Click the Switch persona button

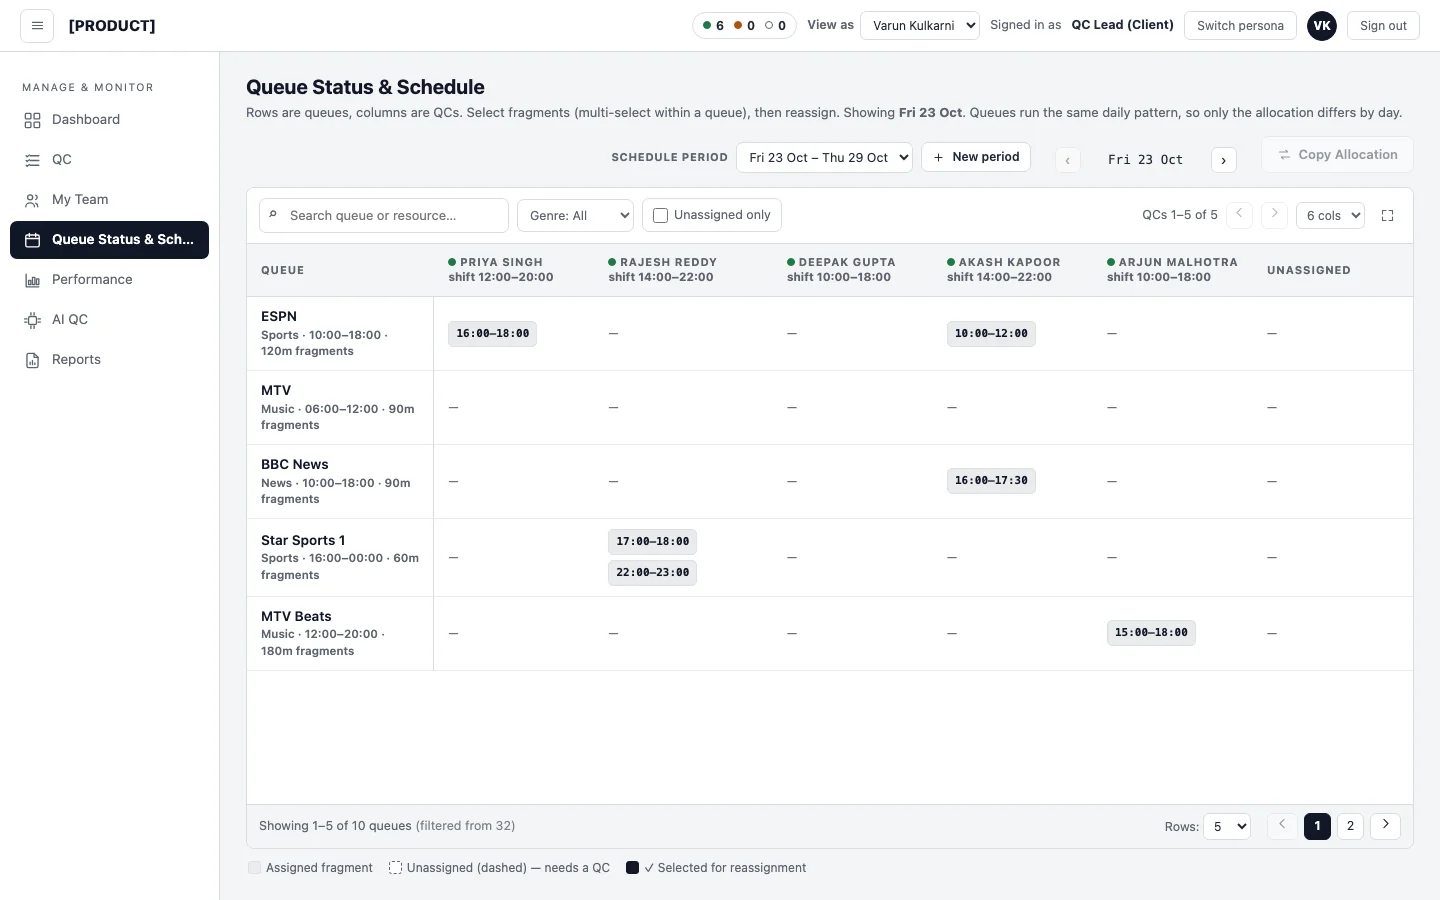[x=1240, y=26]
